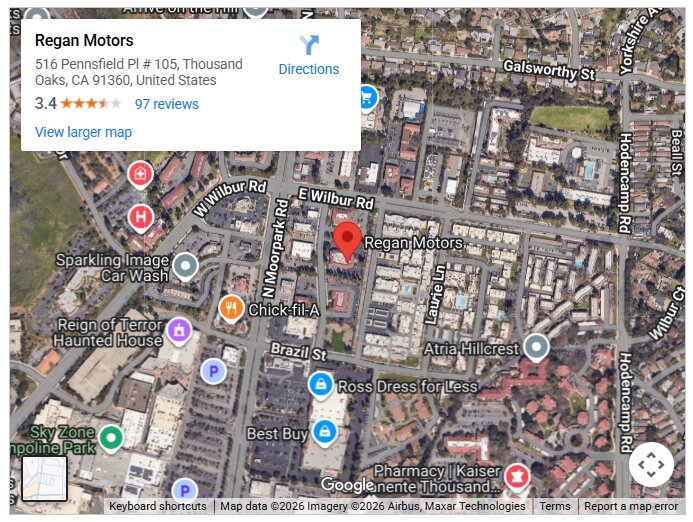Image resolution: width=693 pixels, height=522 pixels.
Task: Click the Directions arrow icon
Action: tap(309, 45)
